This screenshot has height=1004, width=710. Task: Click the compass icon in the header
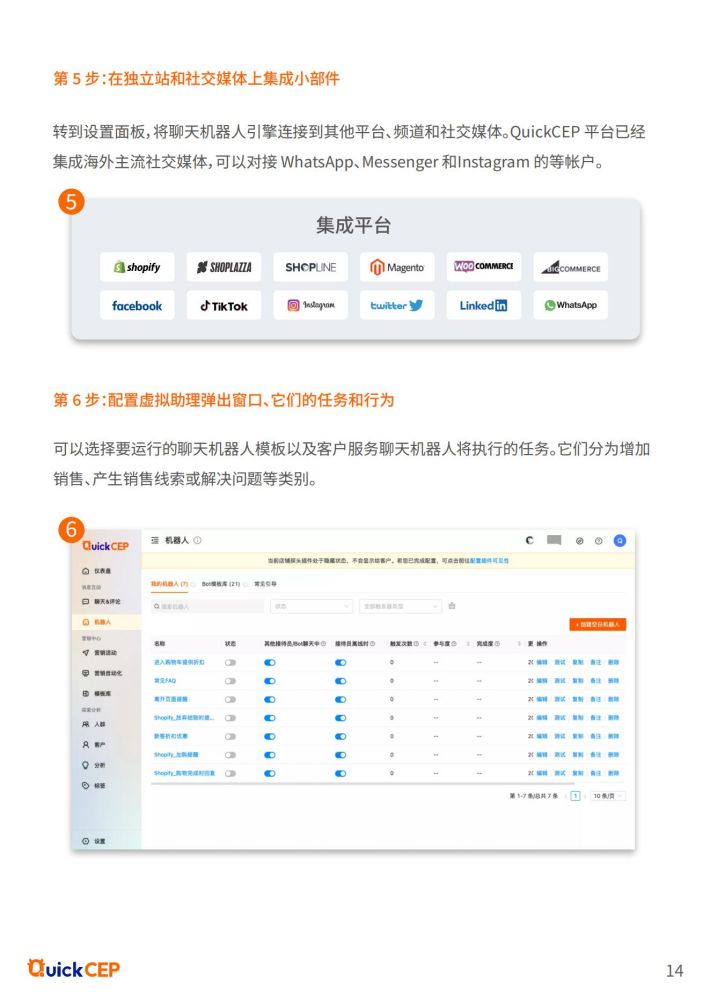[x=579, y=541]
